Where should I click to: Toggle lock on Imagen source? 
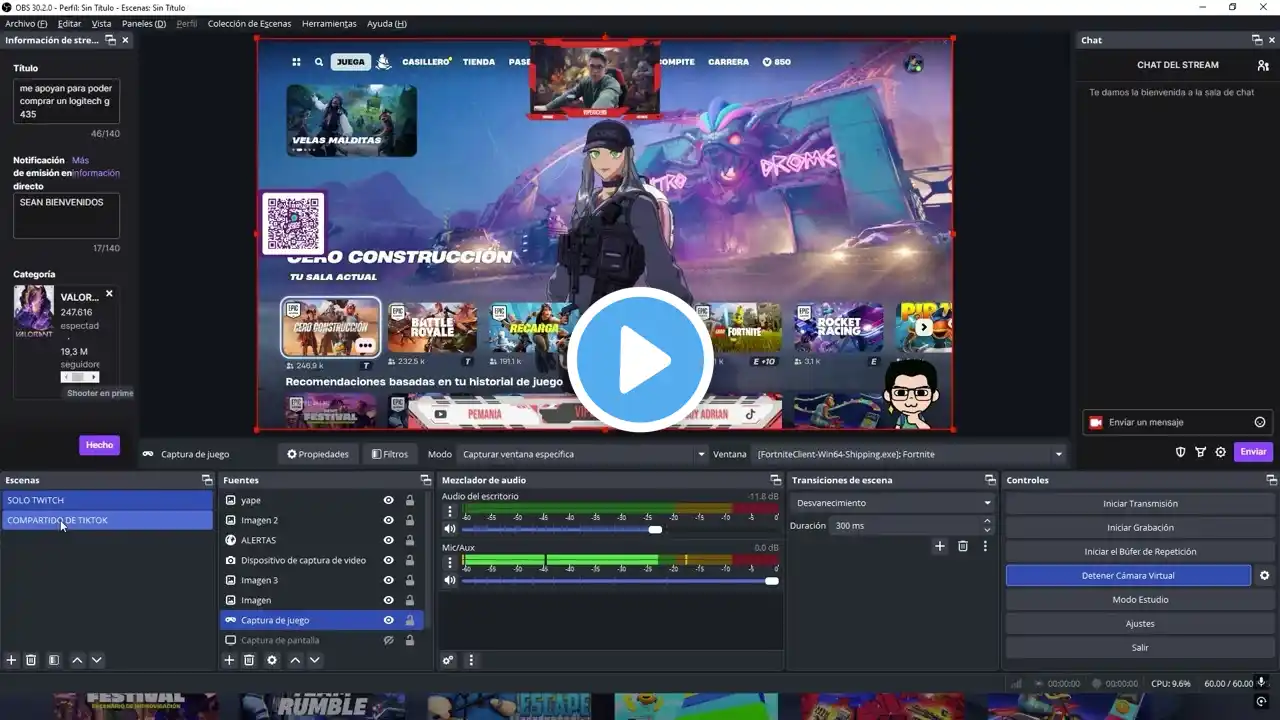tap(409, 600)
